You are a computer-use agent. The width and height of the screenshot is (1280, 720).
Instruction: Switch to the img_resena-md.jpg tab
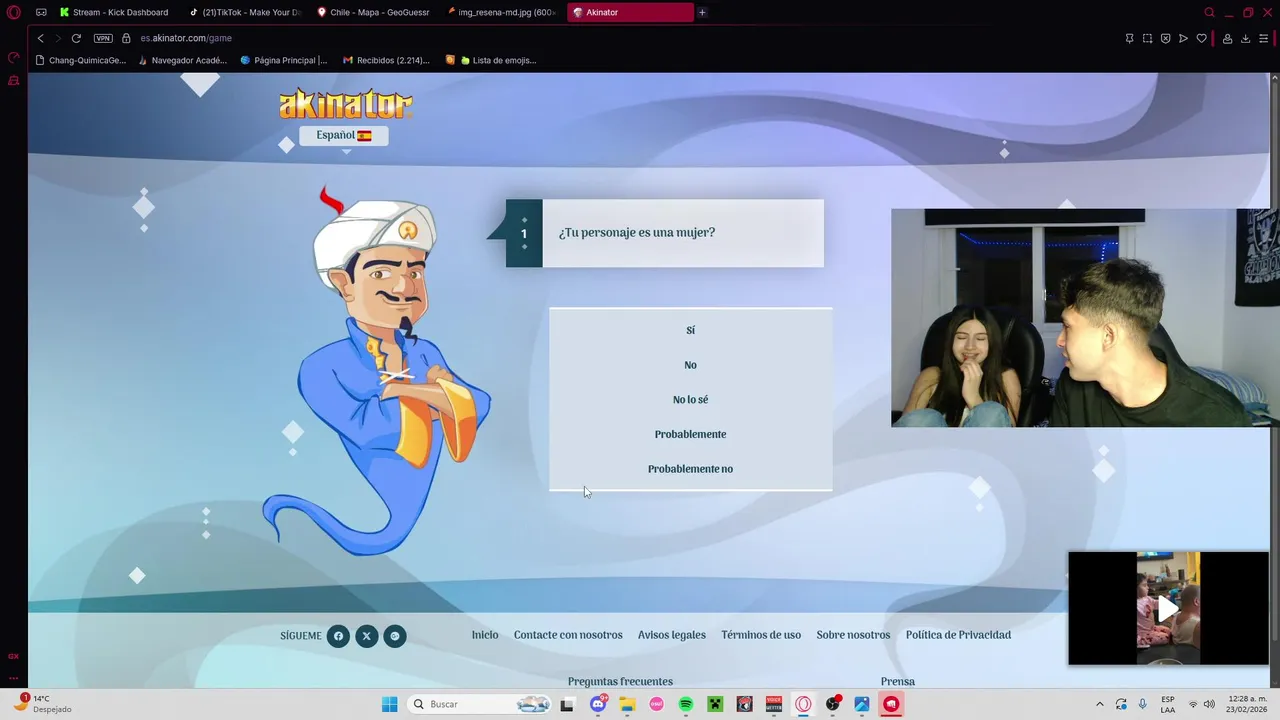(500, 12)
